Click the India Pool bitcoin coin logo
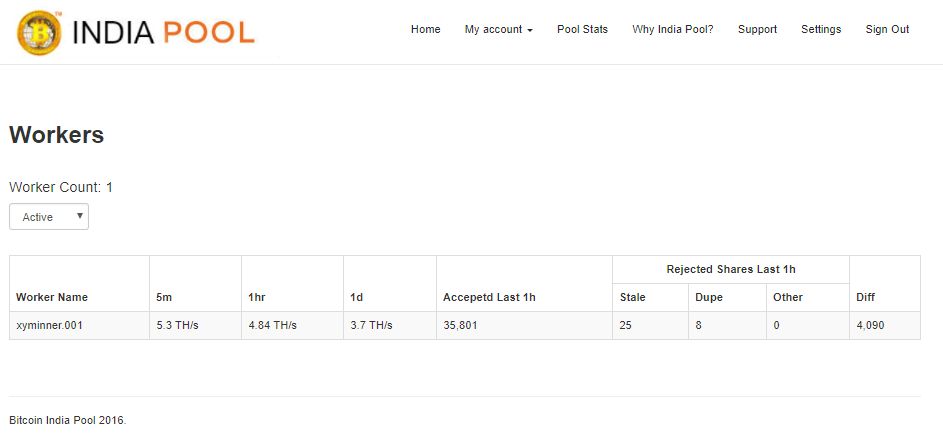 click(39, 32)
